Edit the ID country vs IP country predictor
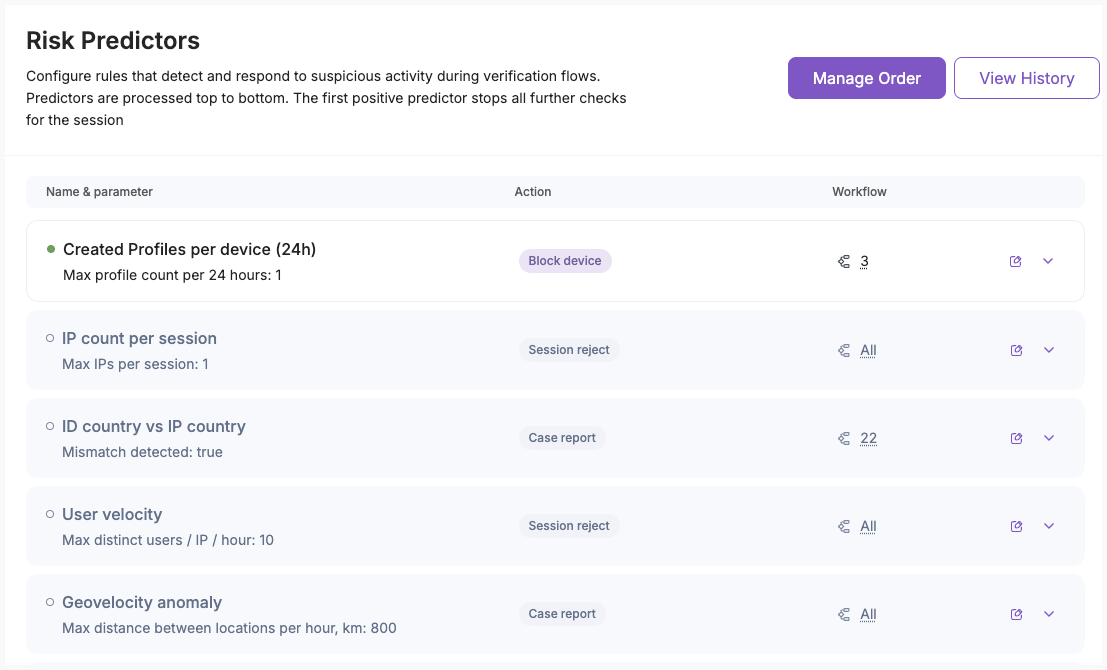This screenshot has width=1107, height=670. 1016,438
